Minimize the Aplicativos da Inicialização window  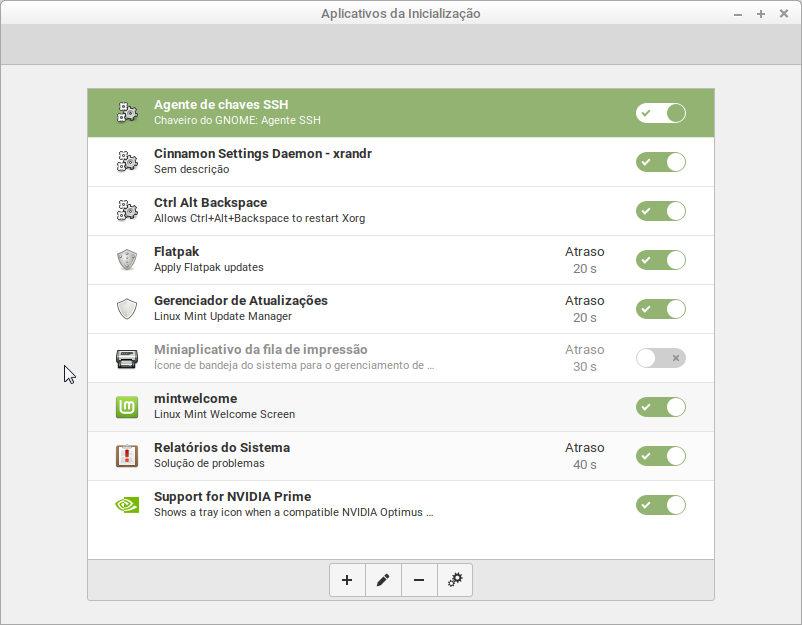coord(738,14)
